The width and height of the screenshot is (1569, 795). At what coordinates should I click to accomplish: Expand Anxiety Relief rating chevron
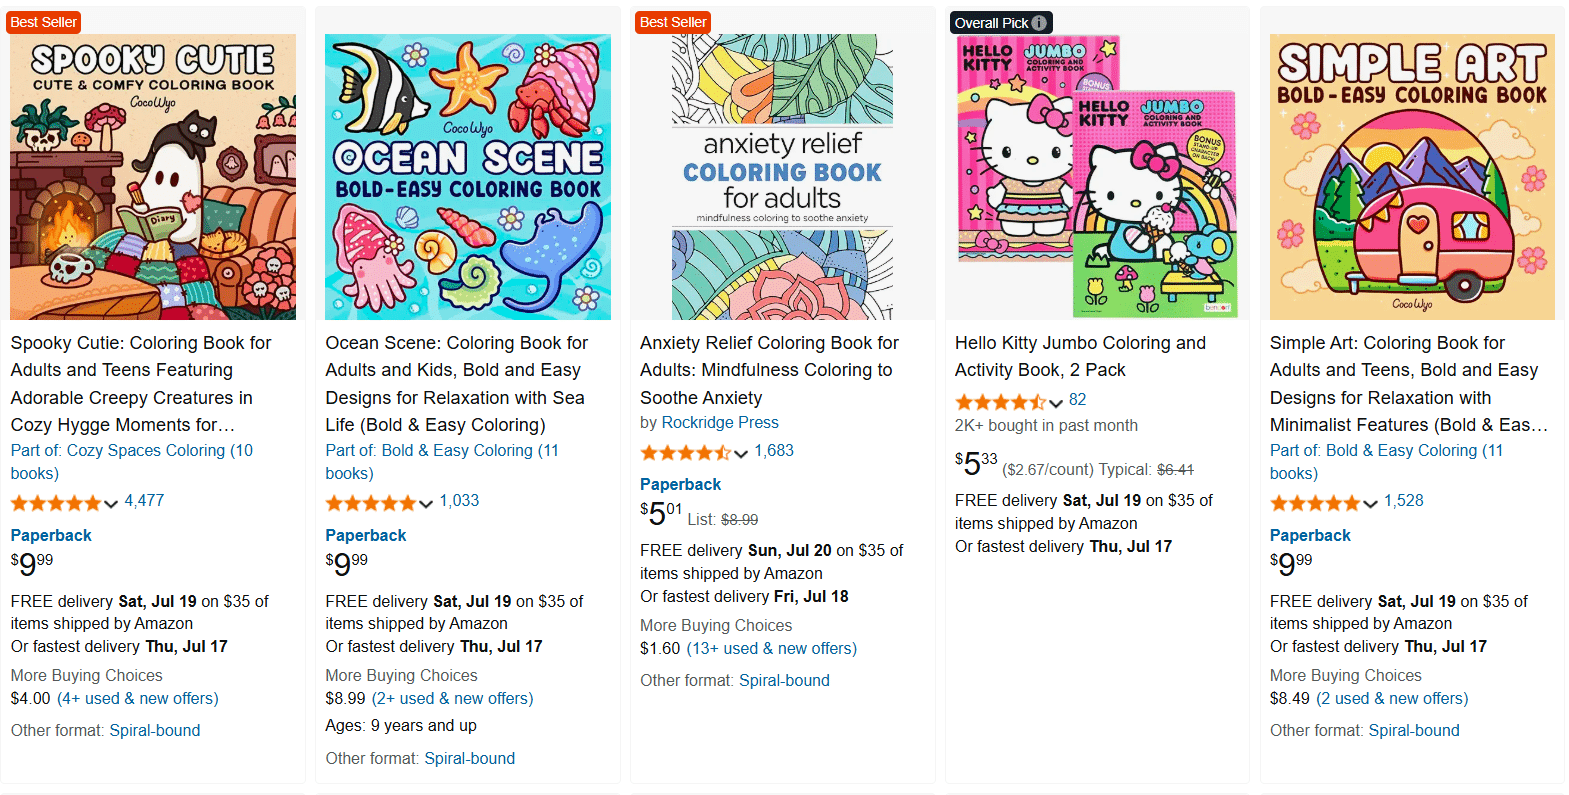pos(741,454)
